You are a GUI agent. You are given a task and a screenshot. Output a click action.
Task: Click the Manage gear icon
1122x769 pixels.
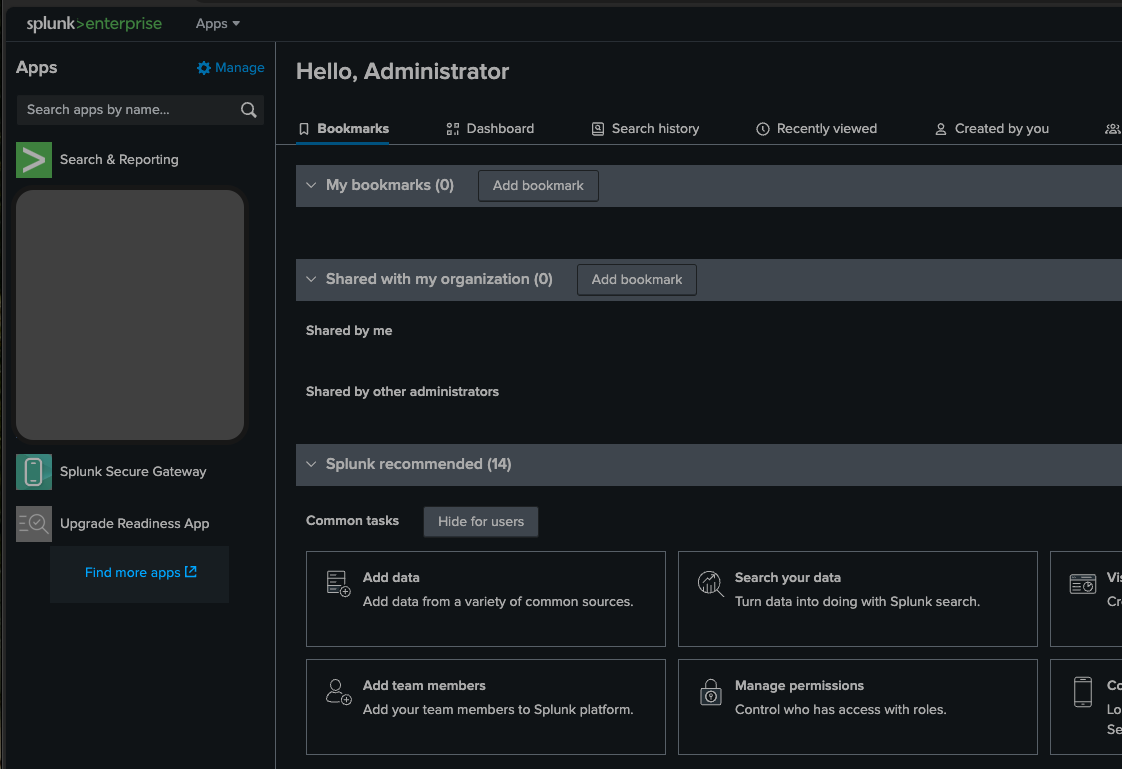click(204, 68)
